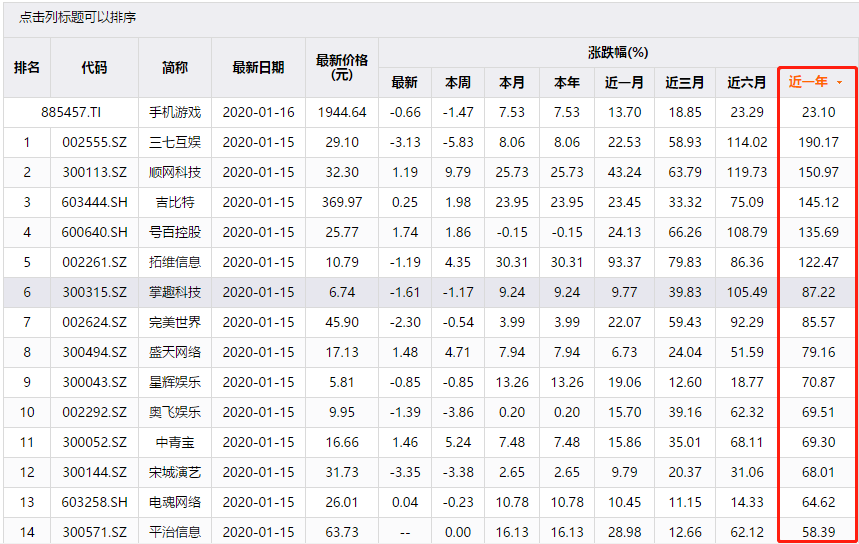Sort by 最新价格(元) column header
The width and height of the screenshot is (859, 544).
click(x=342, y=67)
